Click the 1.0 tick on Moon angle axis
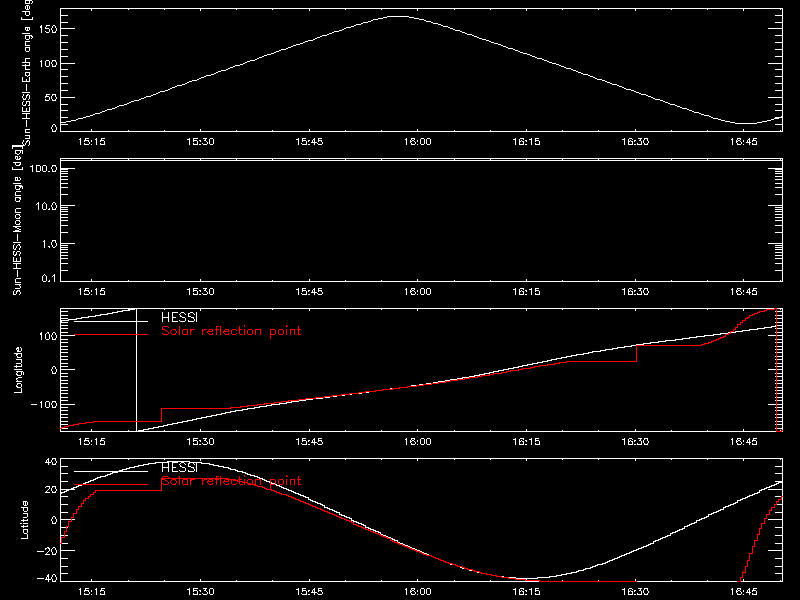800x600 pixels. [x=49, y=244]
